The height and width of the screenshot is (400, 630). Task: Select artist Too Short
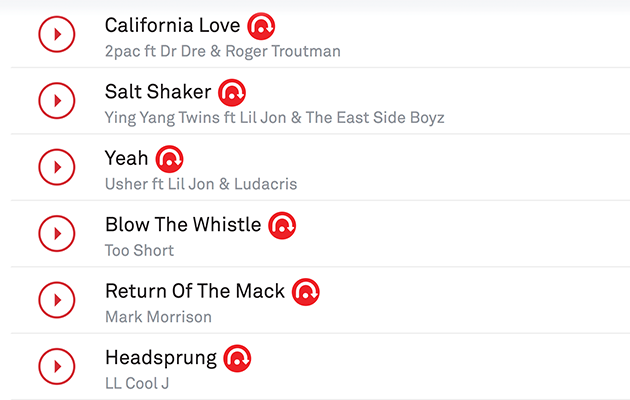139,250
